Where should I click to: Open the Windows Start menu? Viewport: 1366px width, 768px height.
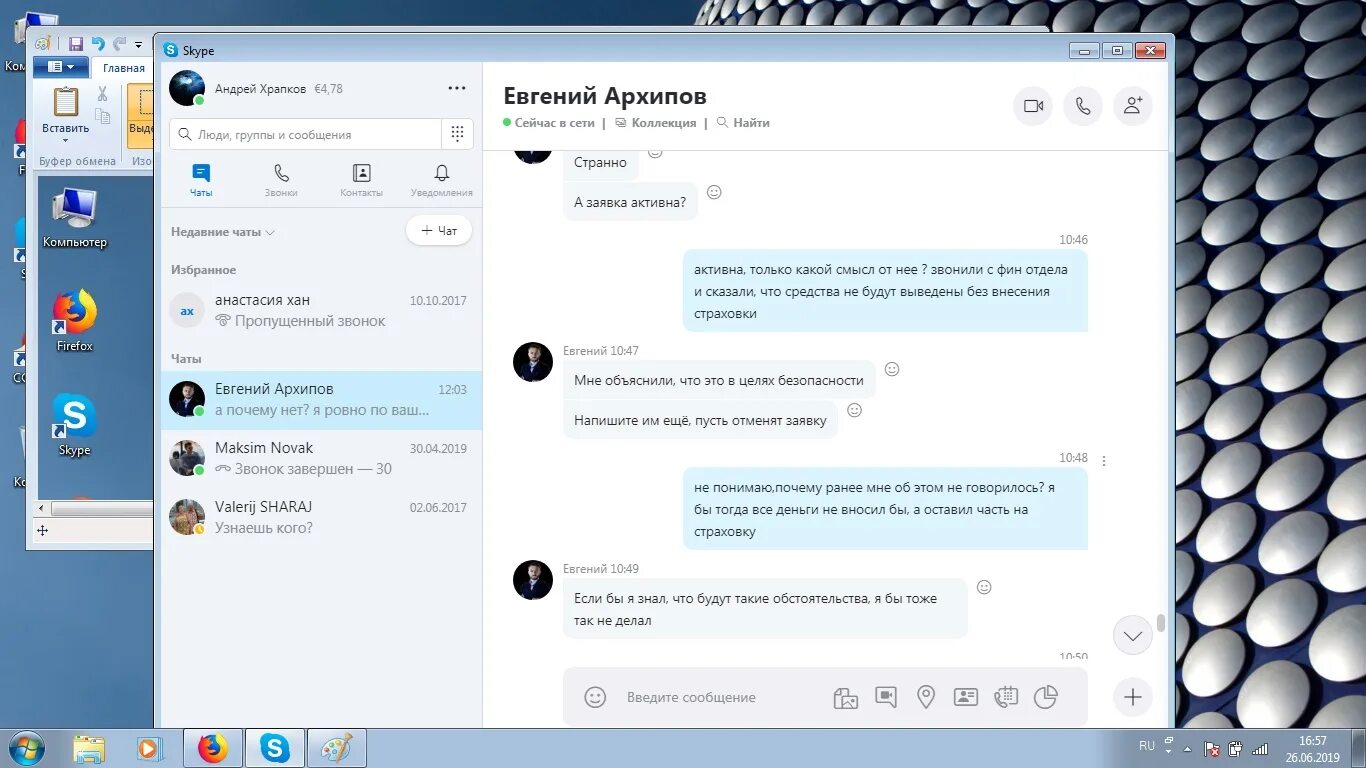(26, 748)
